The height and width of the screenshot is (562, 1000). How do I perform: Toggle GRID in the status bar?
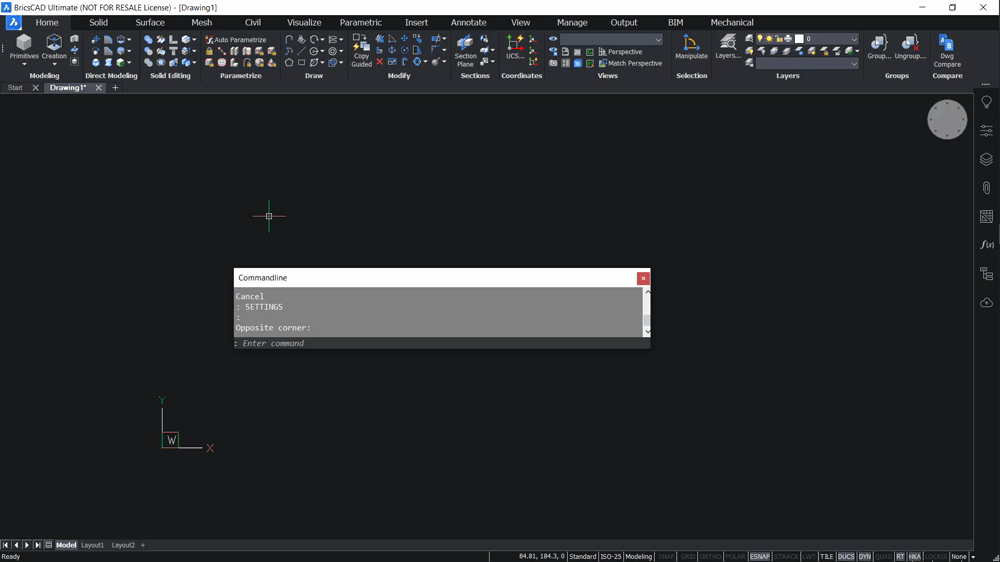pyautogui.click(x=688, y=557)
